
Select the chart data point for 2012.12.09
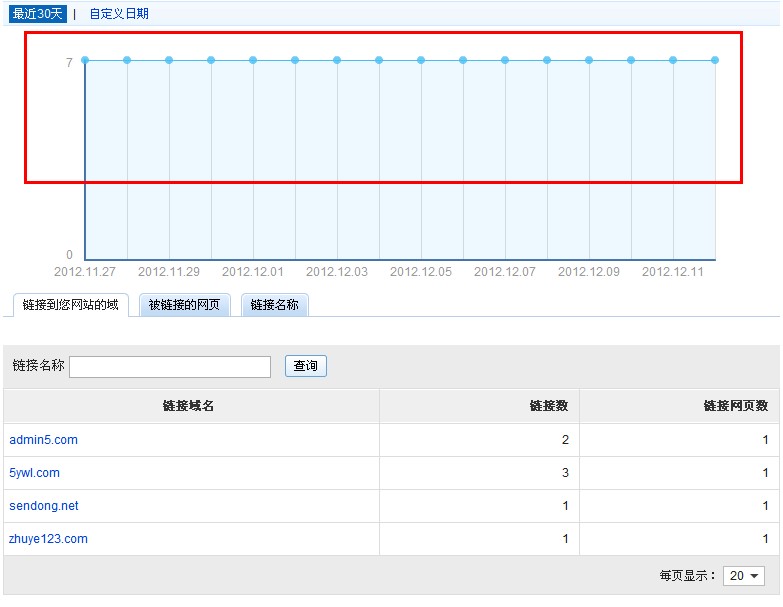589,60
